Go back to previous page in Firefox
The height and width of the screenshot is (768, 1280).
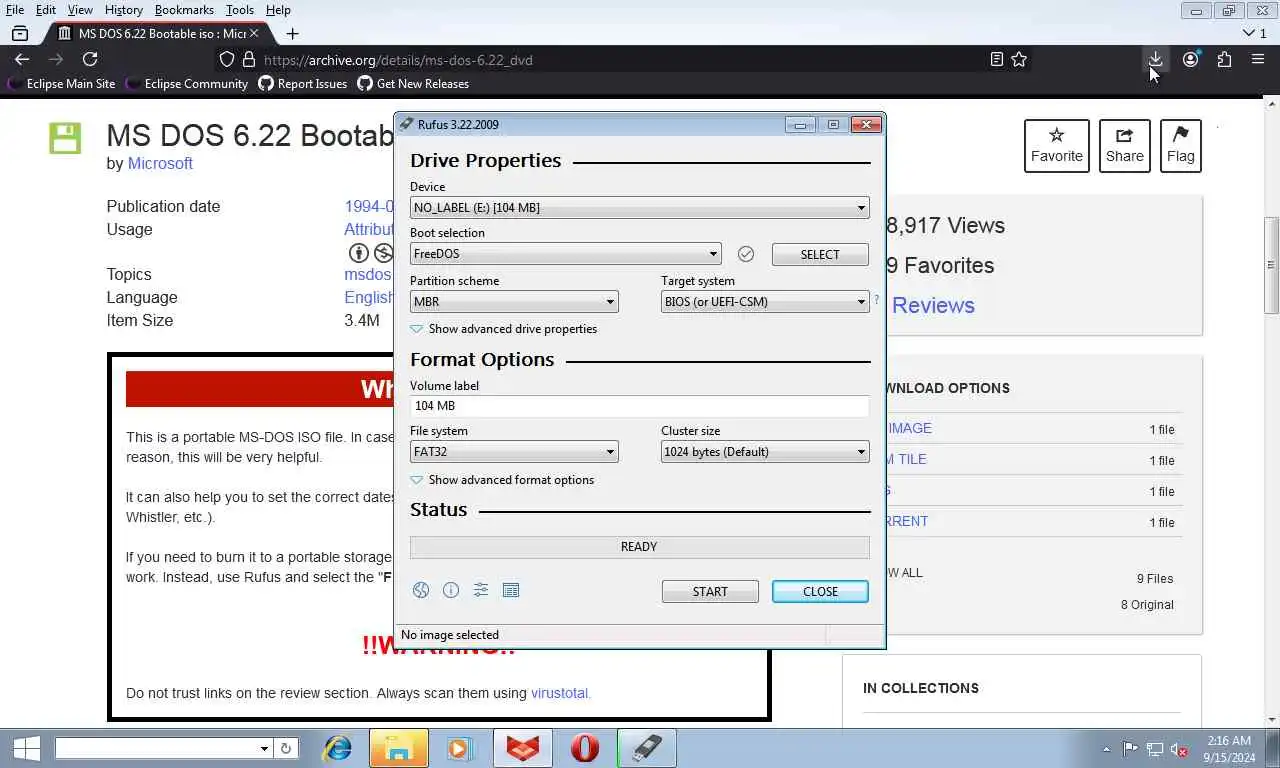22,59
